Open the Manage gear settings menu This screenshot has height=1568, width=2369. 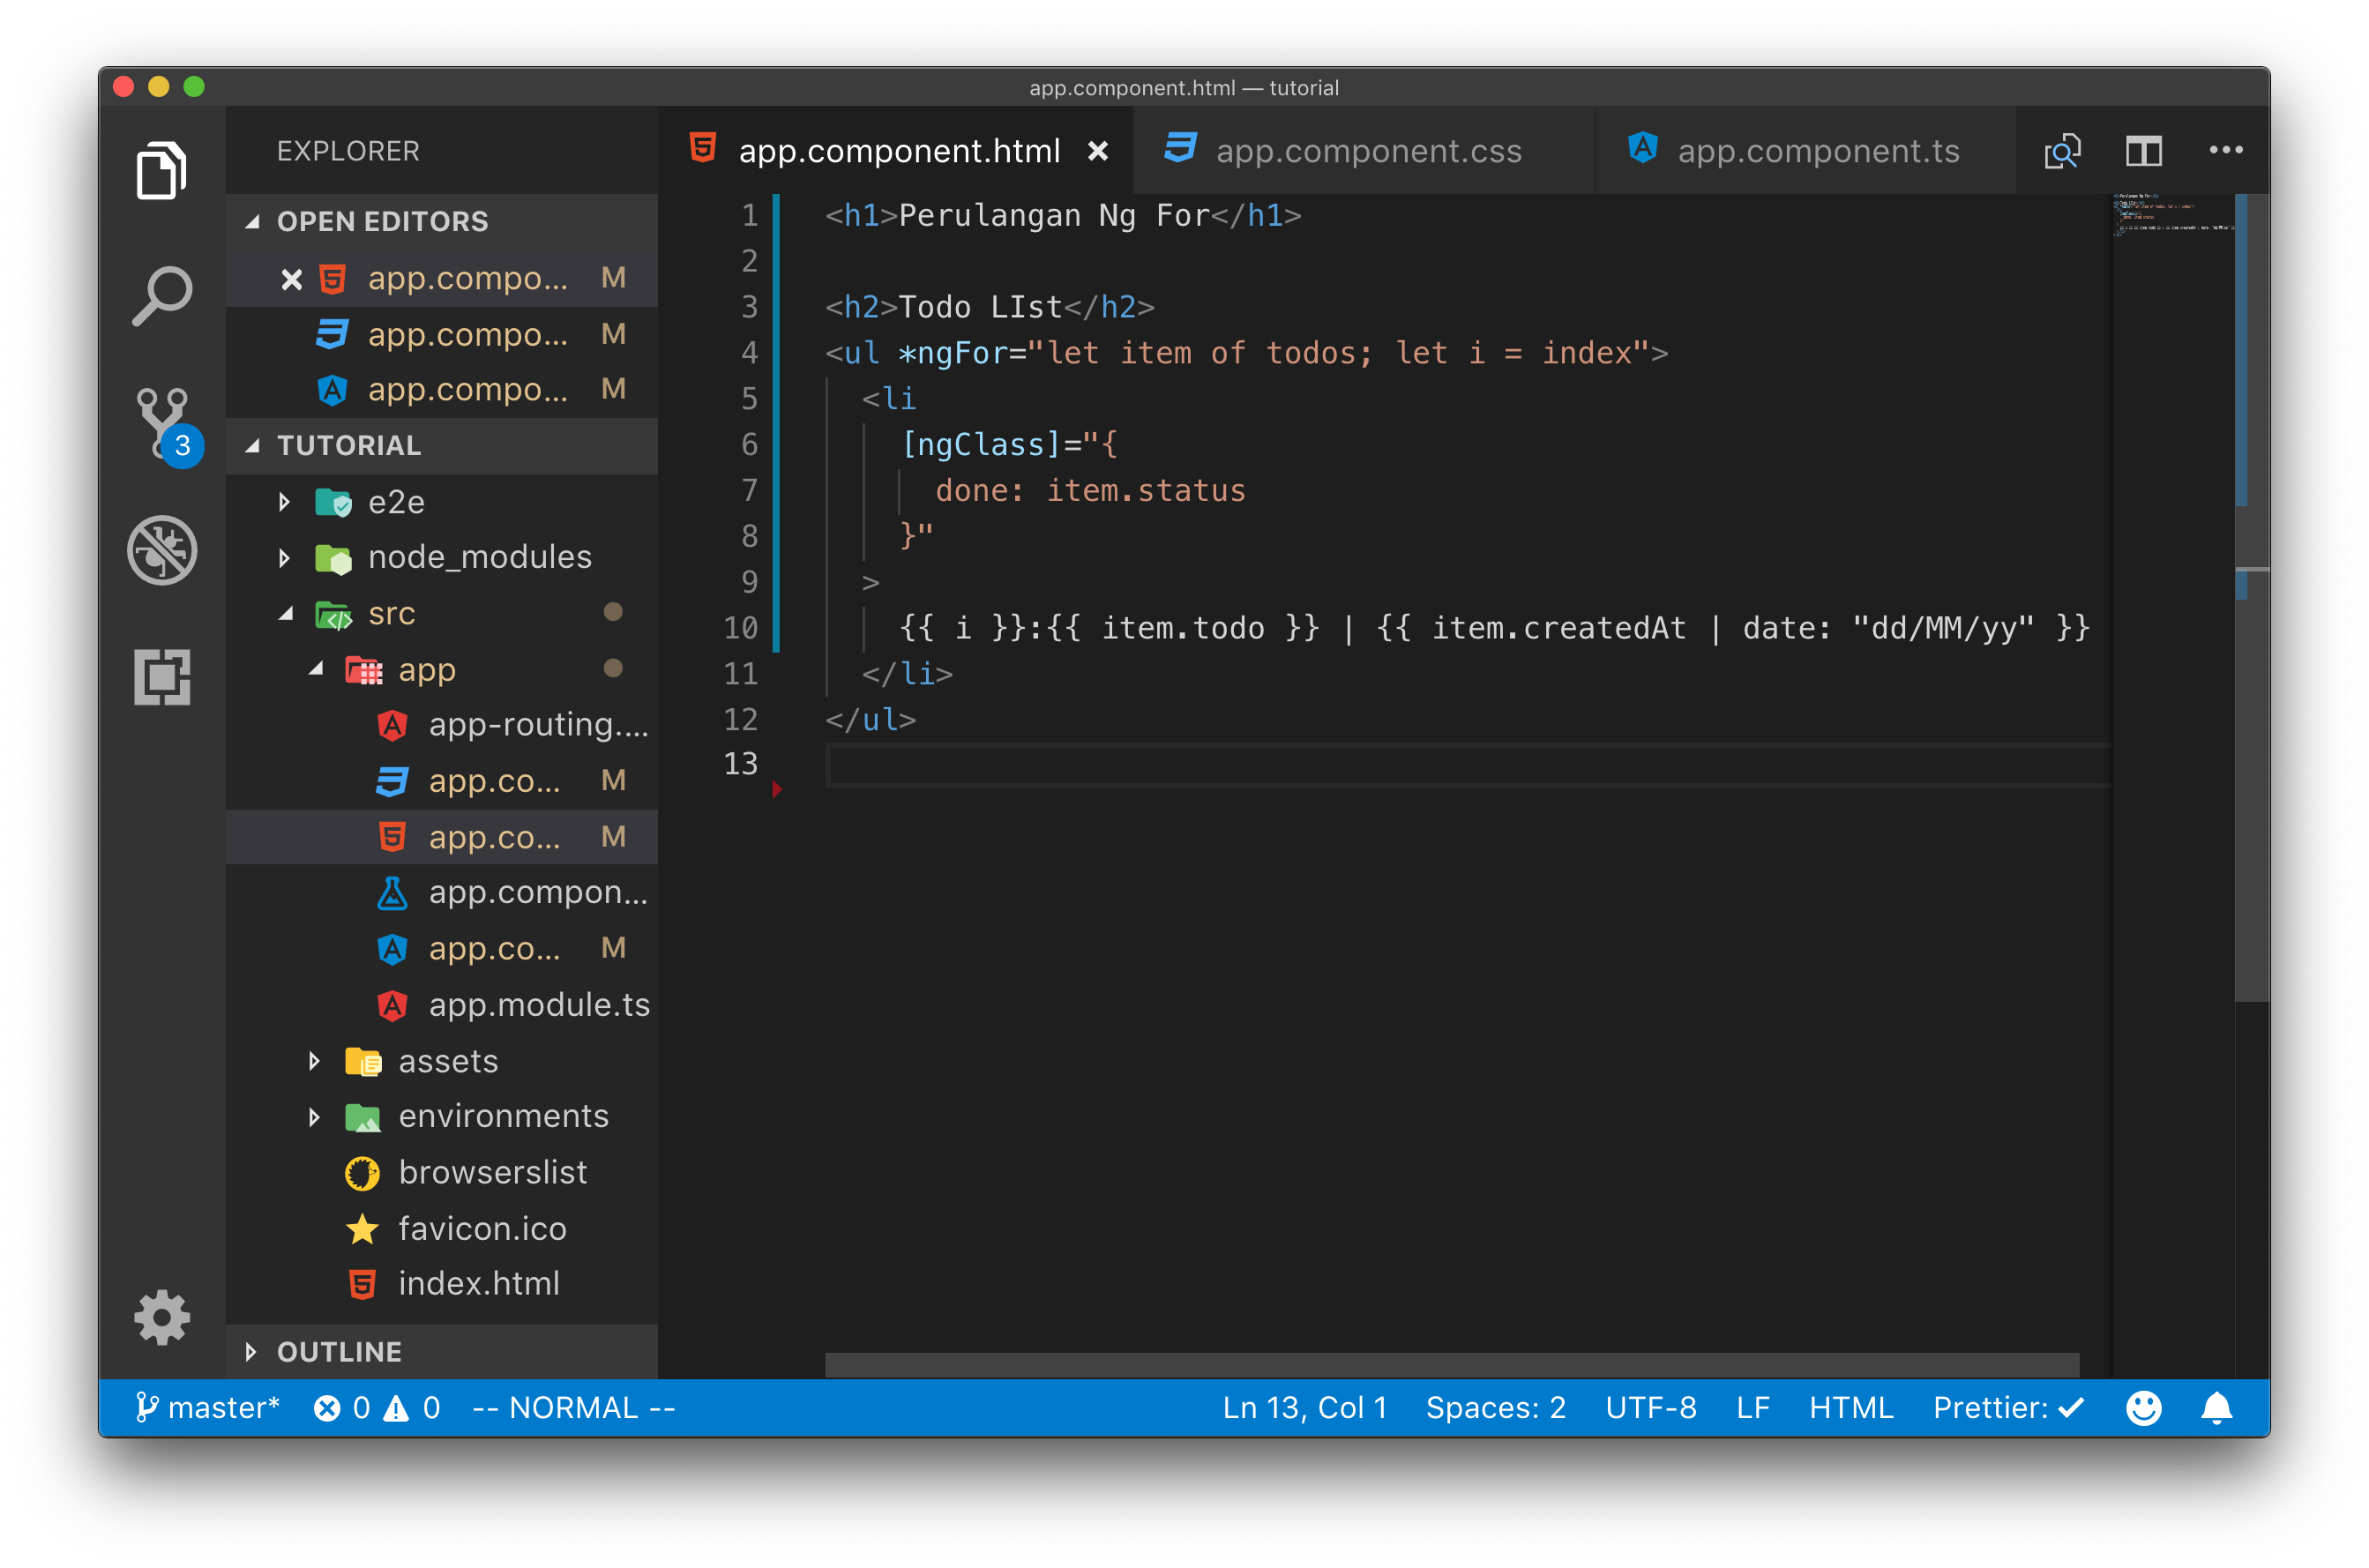coord(162,1317)
